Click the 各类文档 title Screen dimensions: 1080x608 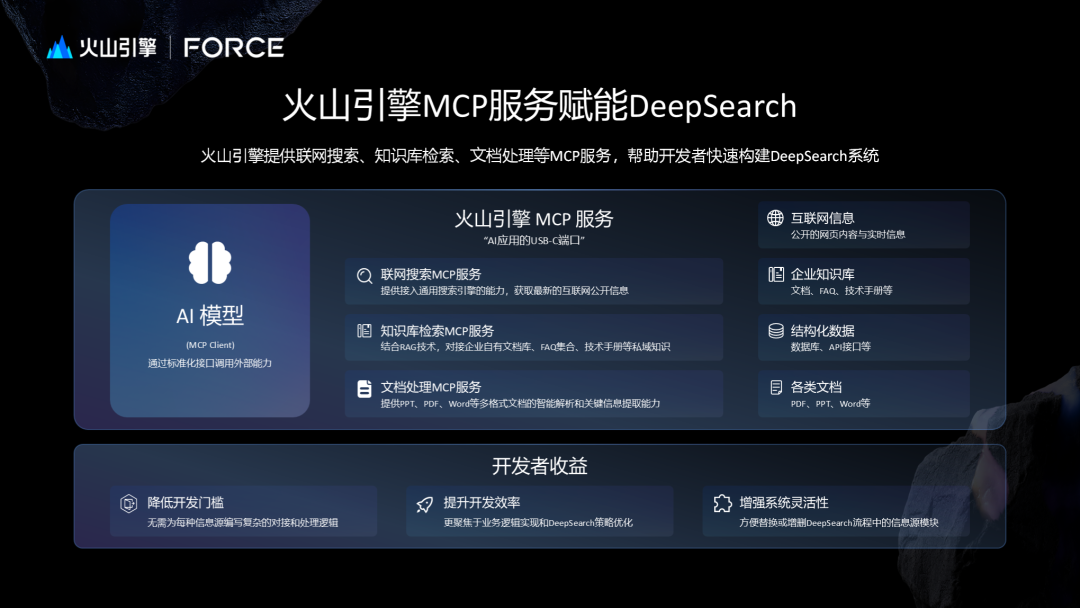pyautogui.click(x=816, y=388)
